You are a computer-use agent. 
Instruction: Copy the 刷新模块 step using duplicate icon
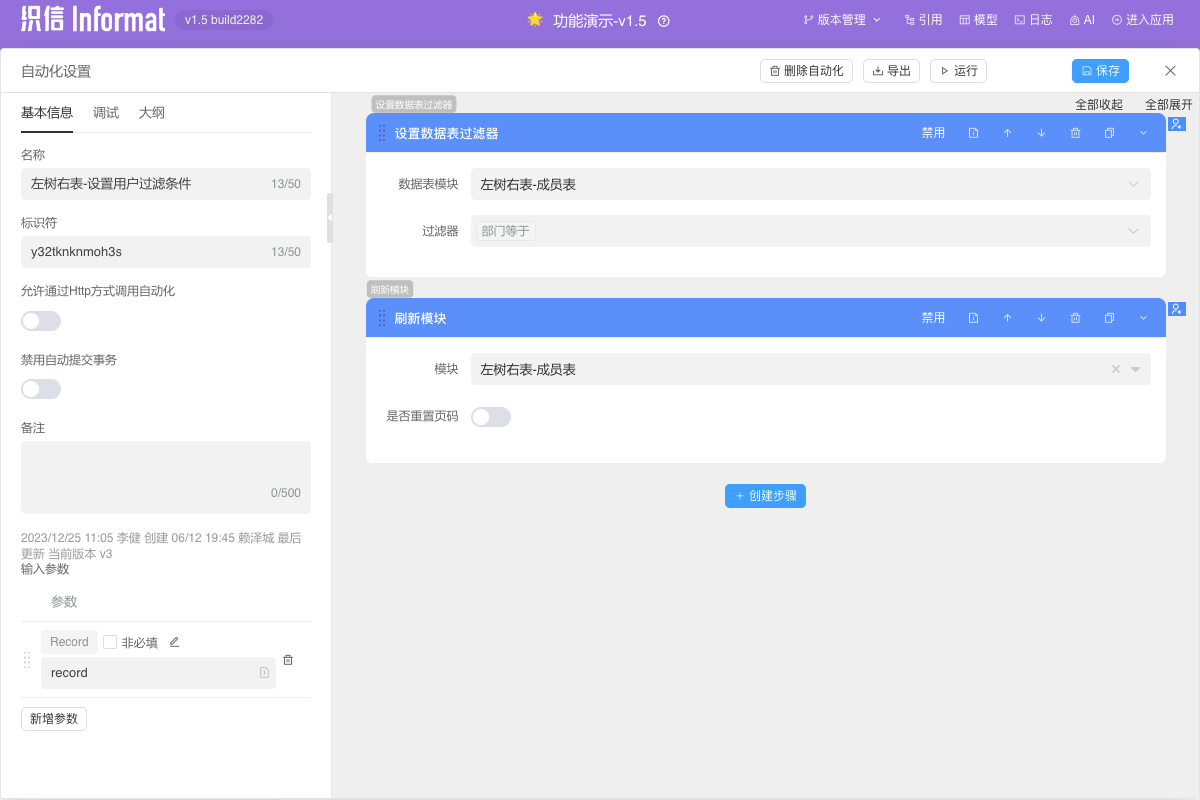[x=1109, y=318]
